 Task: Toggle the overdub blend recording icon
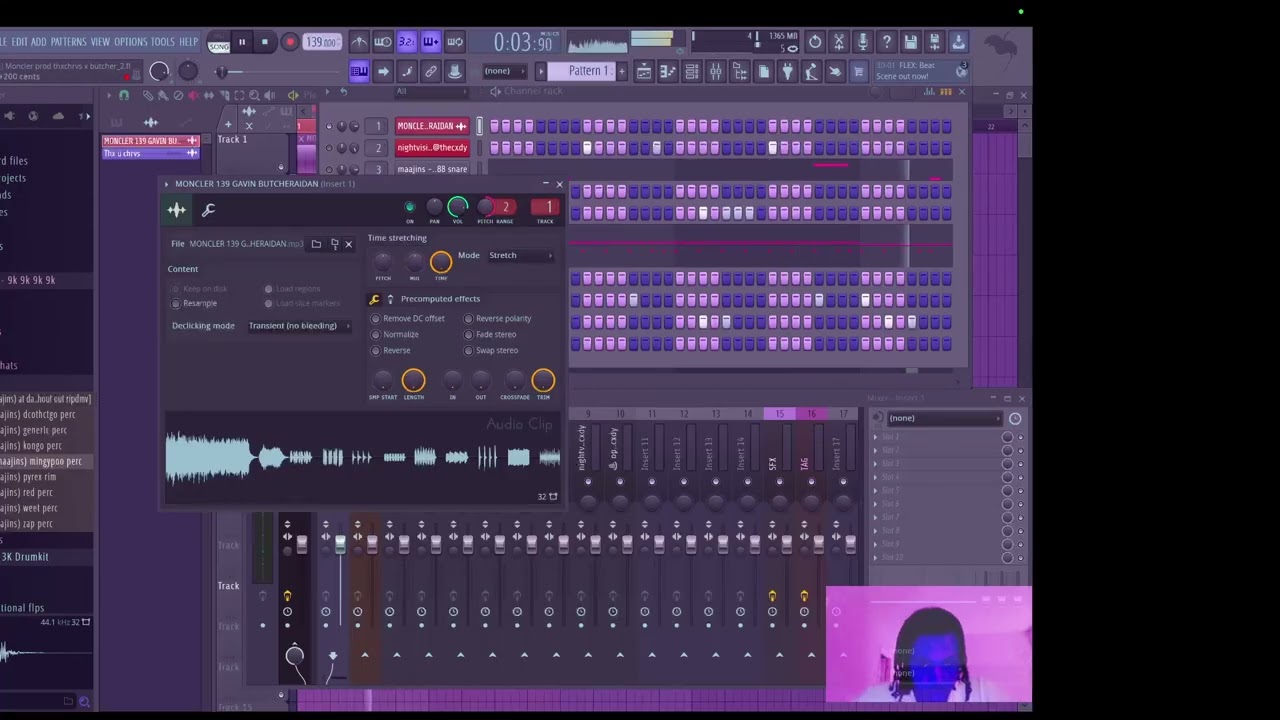point(430,42)
